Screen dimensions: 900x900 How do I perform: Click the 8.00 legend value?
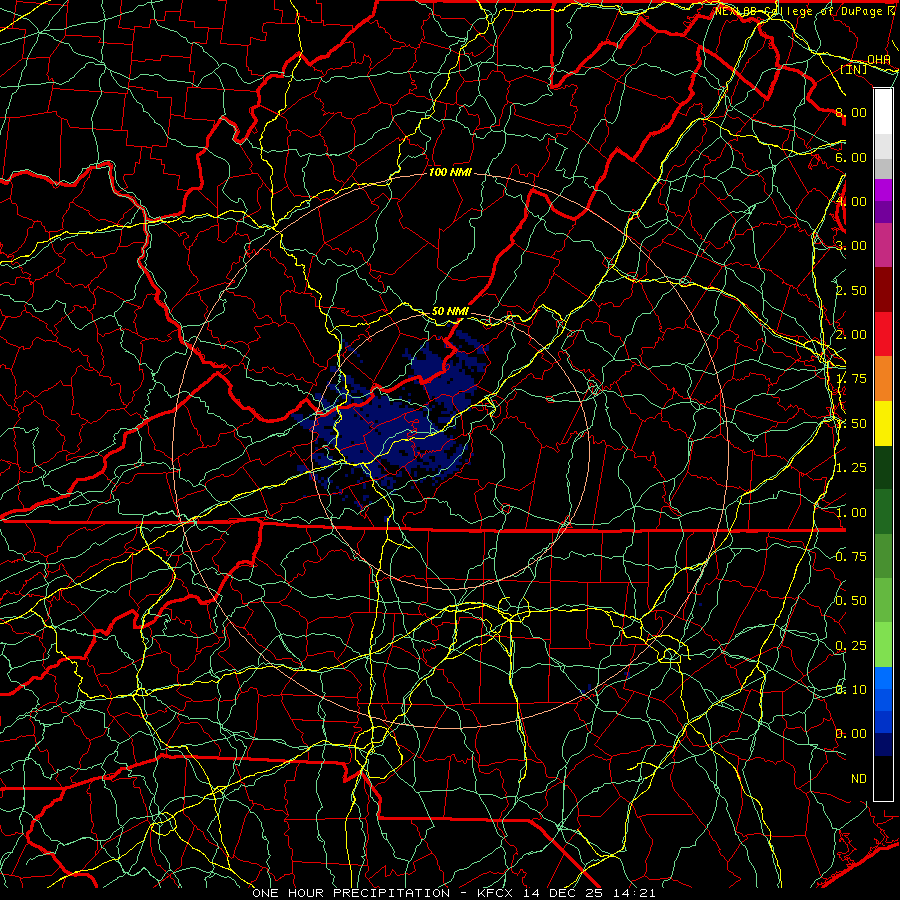pos(851,112)
